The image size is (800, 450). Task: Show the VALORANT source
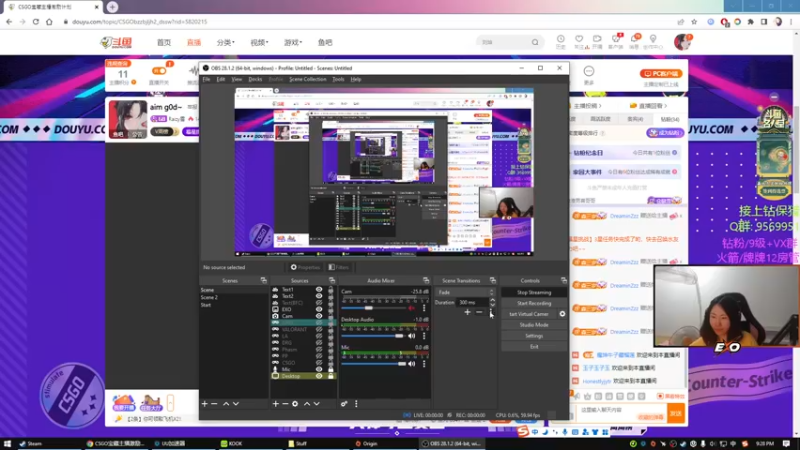[x=319, y=329]
